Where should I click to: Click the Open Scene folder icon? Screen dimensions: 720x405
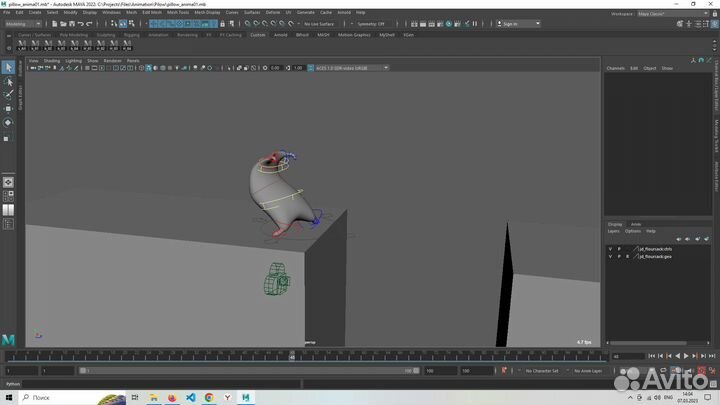click(x=63, y=24)
